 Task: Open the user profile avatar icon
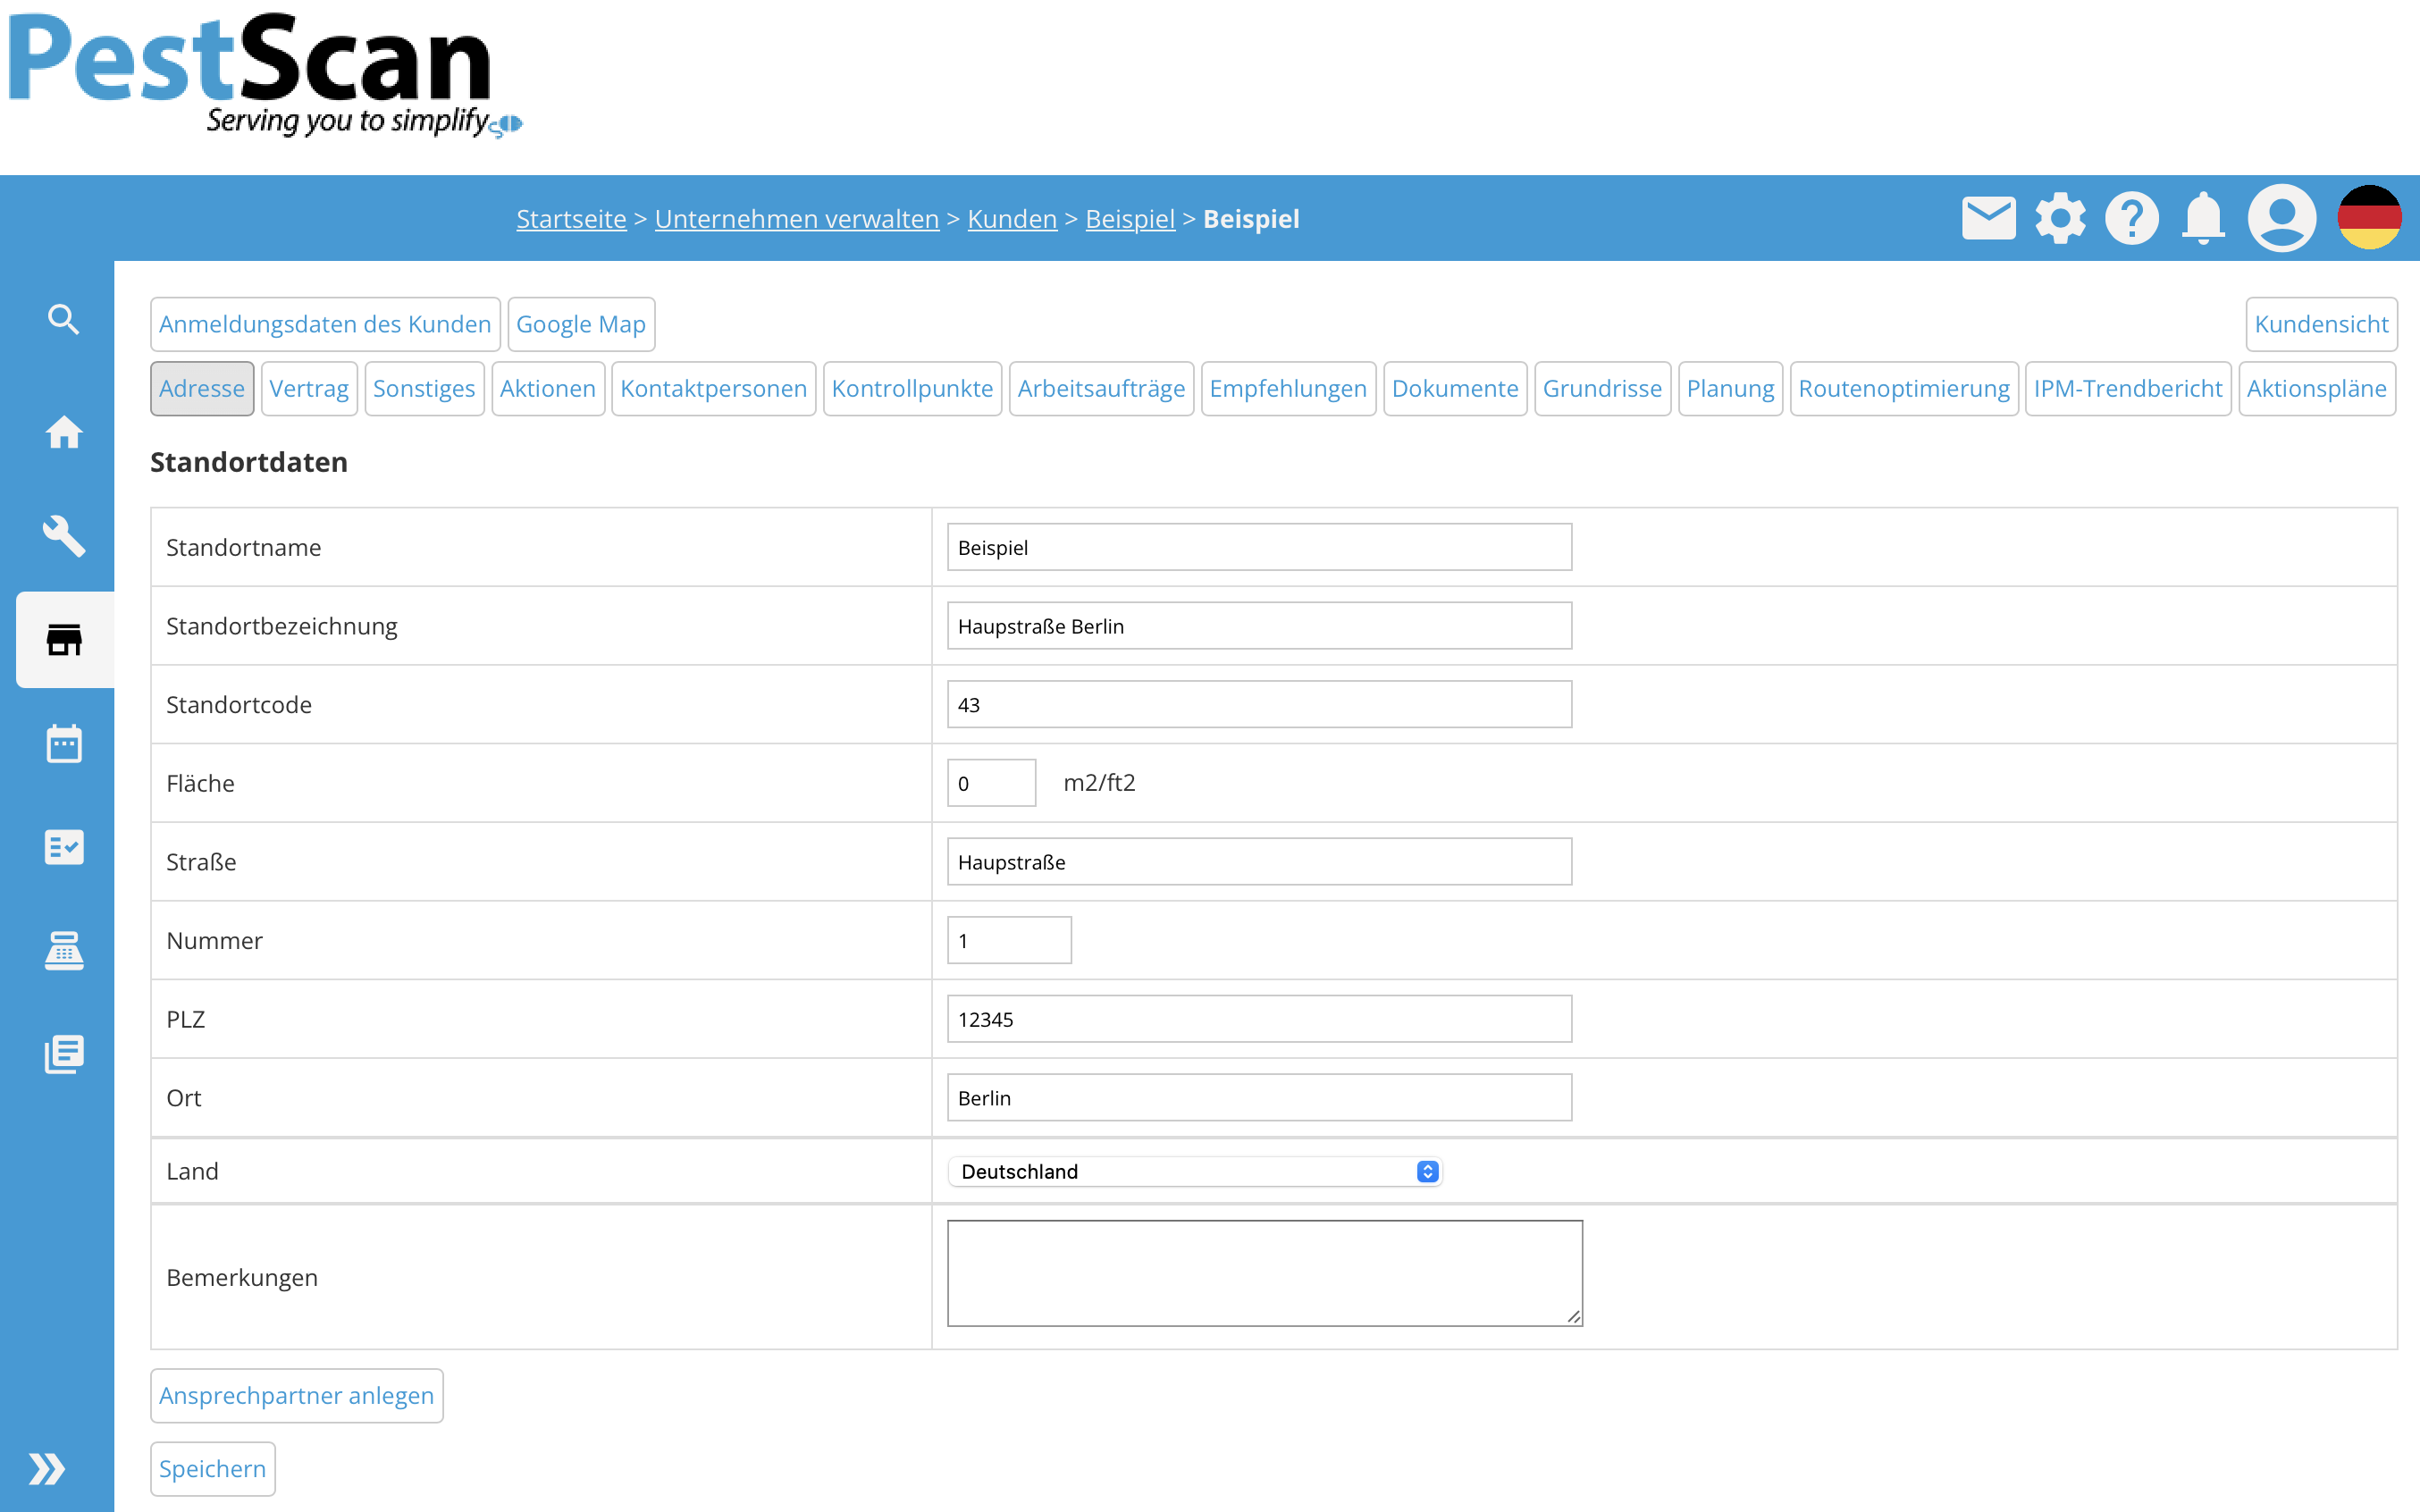(2281, 218)
